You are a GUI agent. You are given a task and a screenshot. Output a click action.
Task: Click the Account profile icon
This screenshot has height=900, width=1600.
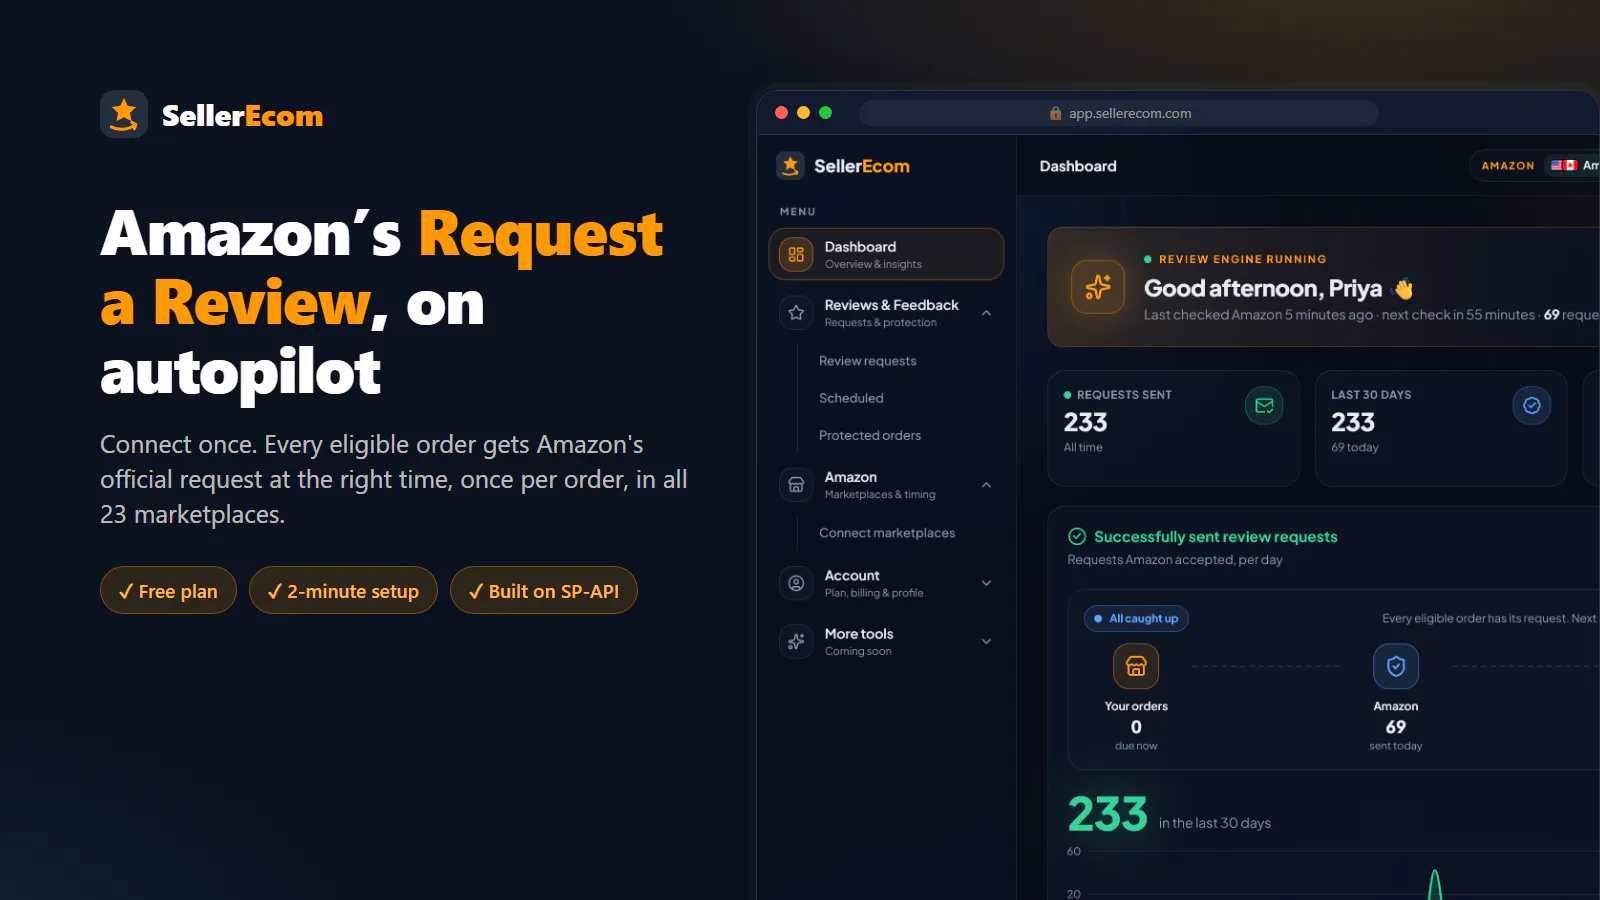click(796, 583)
